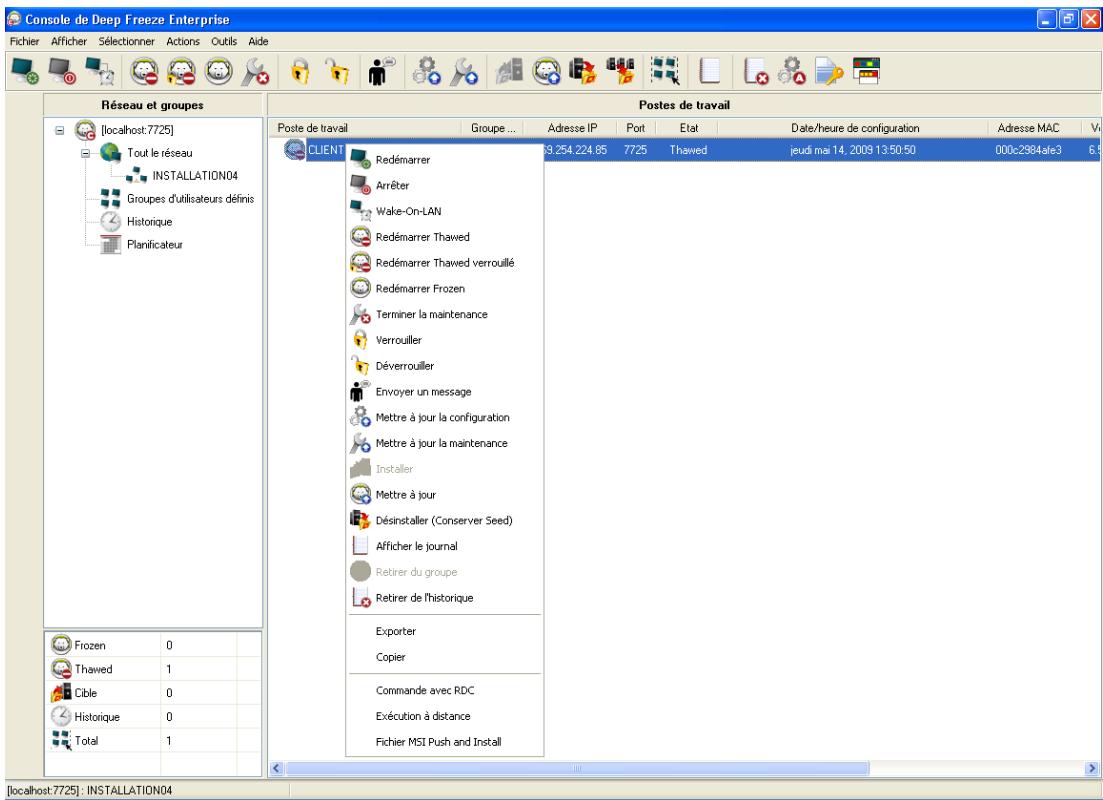The width and height of the screenshot is (1103, 800).
Task: Choose Redémarrer Frozen in context menu
Action: (445, 288)
